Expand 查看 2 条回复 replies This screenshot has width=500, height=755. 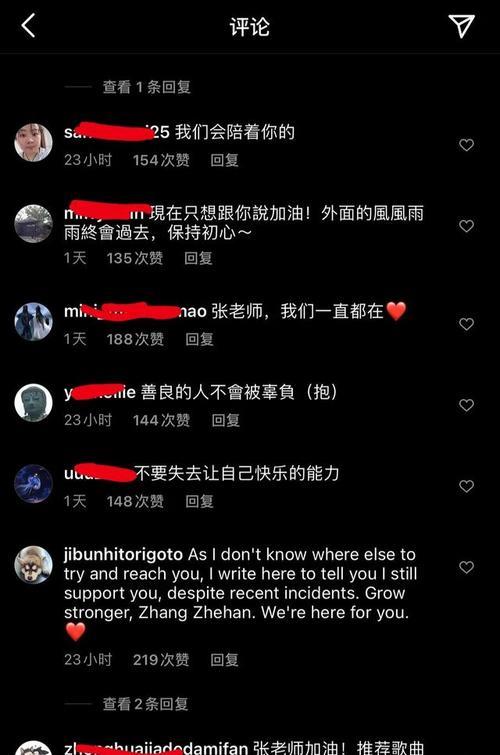[x=145, y=704]
